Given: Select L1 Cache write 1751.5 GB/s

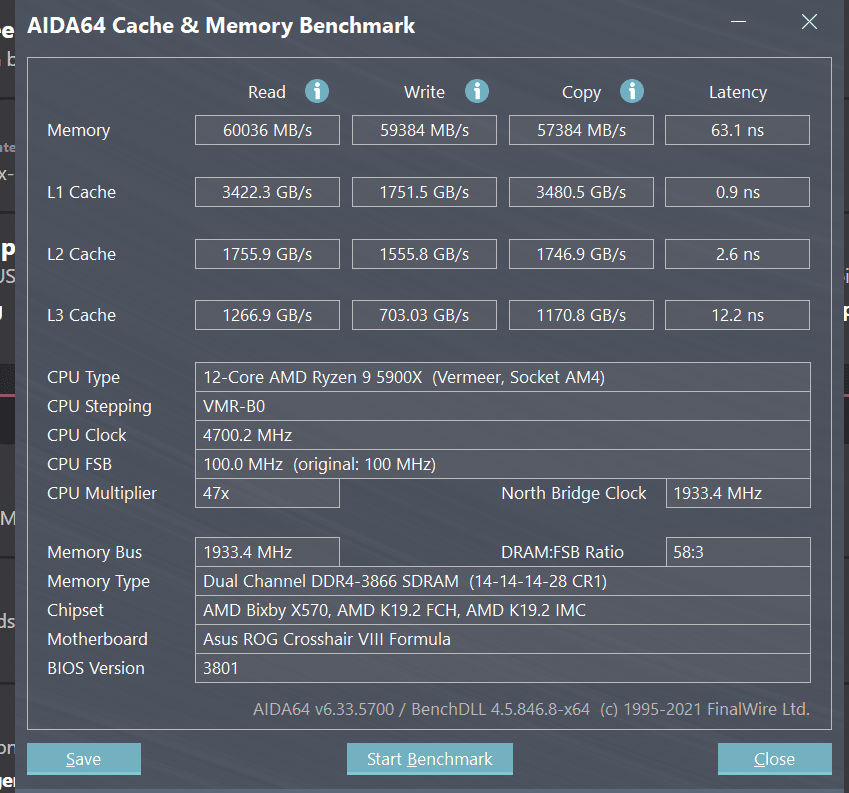Looking at the screenshot, I should 424,192.
